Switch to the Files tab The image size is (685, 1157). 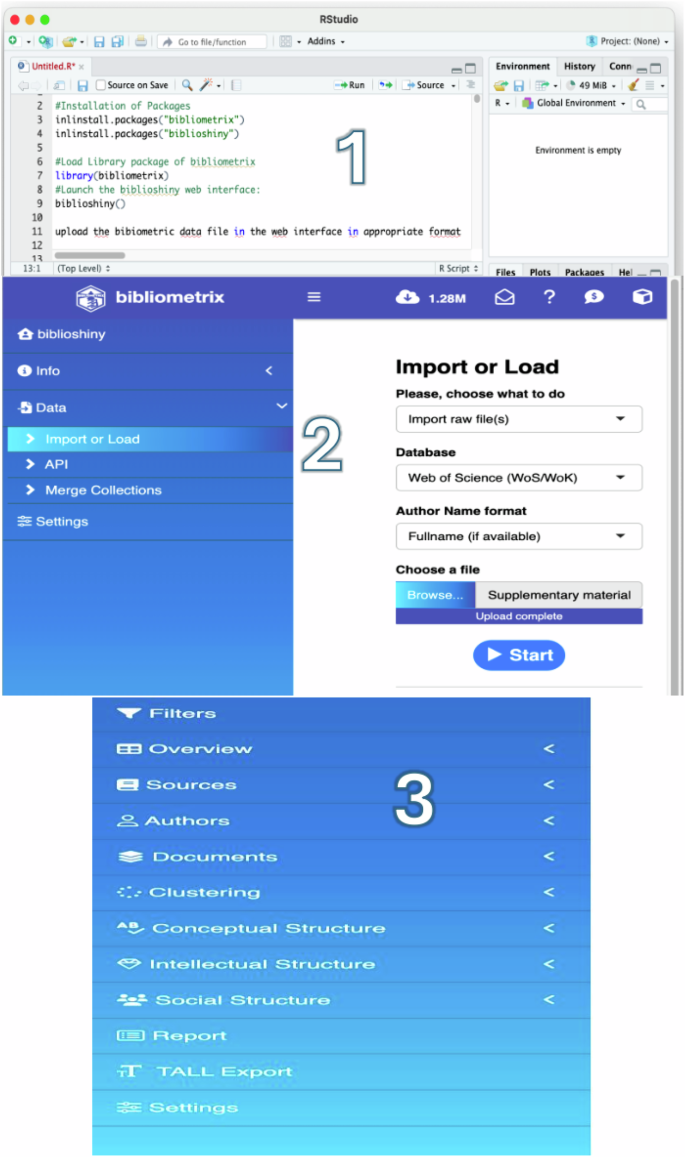(506, 272)
